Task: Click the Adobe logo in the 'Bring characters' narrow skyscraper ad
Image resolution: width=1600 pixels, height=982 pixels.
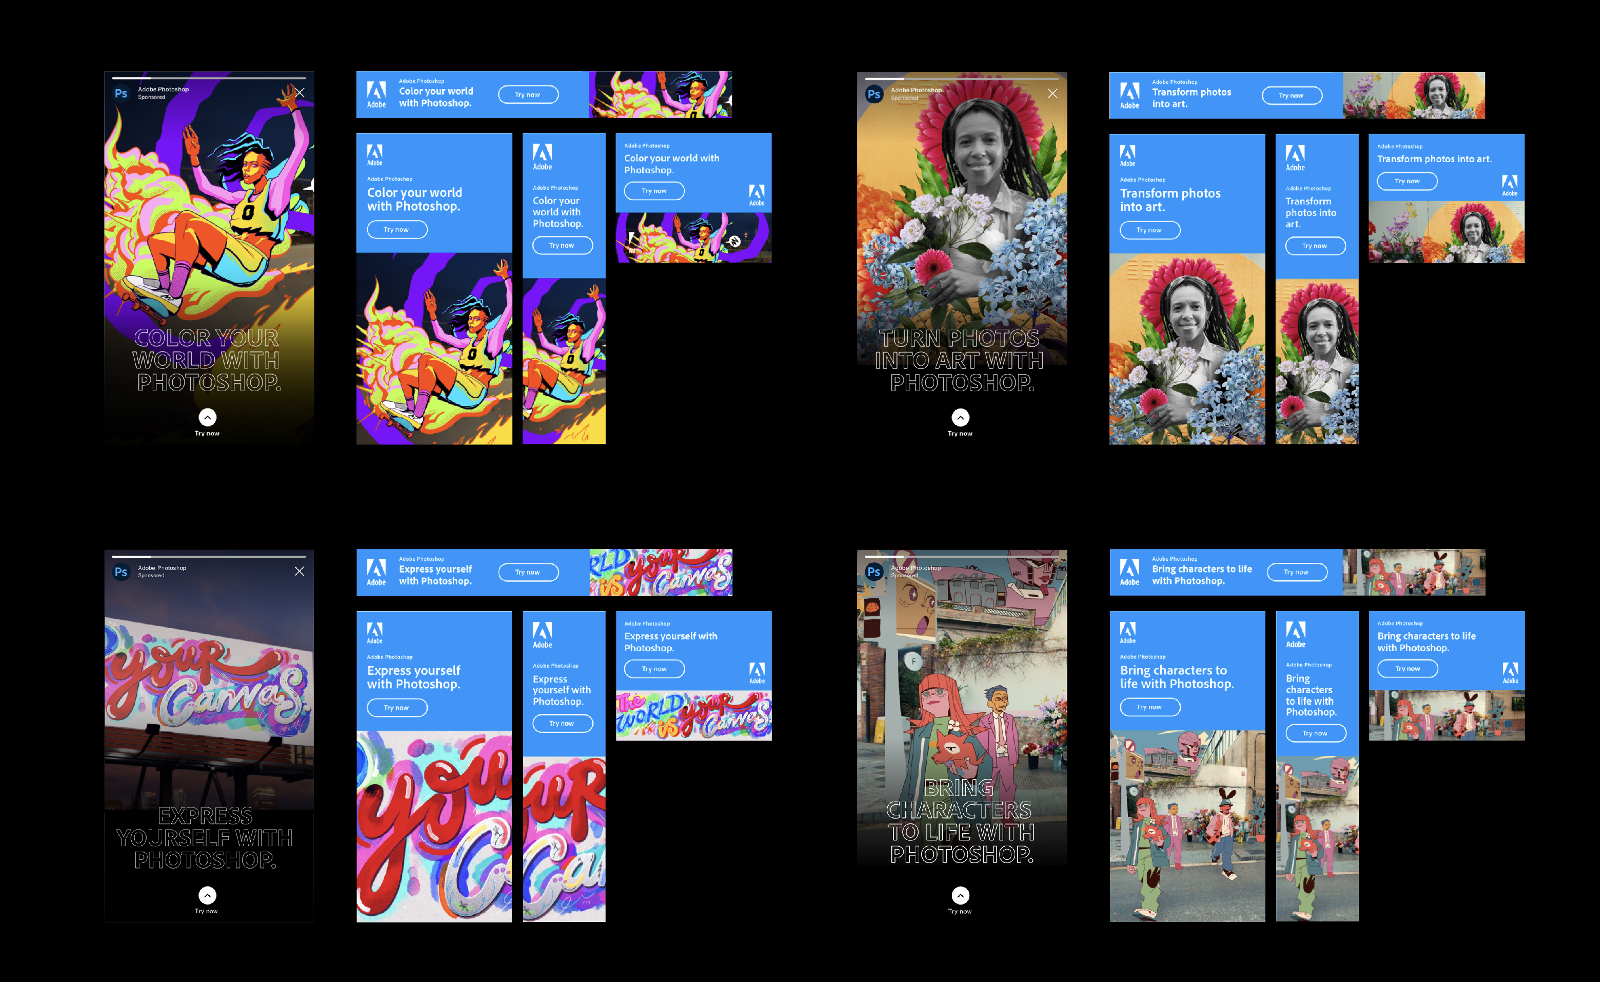Action: point(1295,635)
